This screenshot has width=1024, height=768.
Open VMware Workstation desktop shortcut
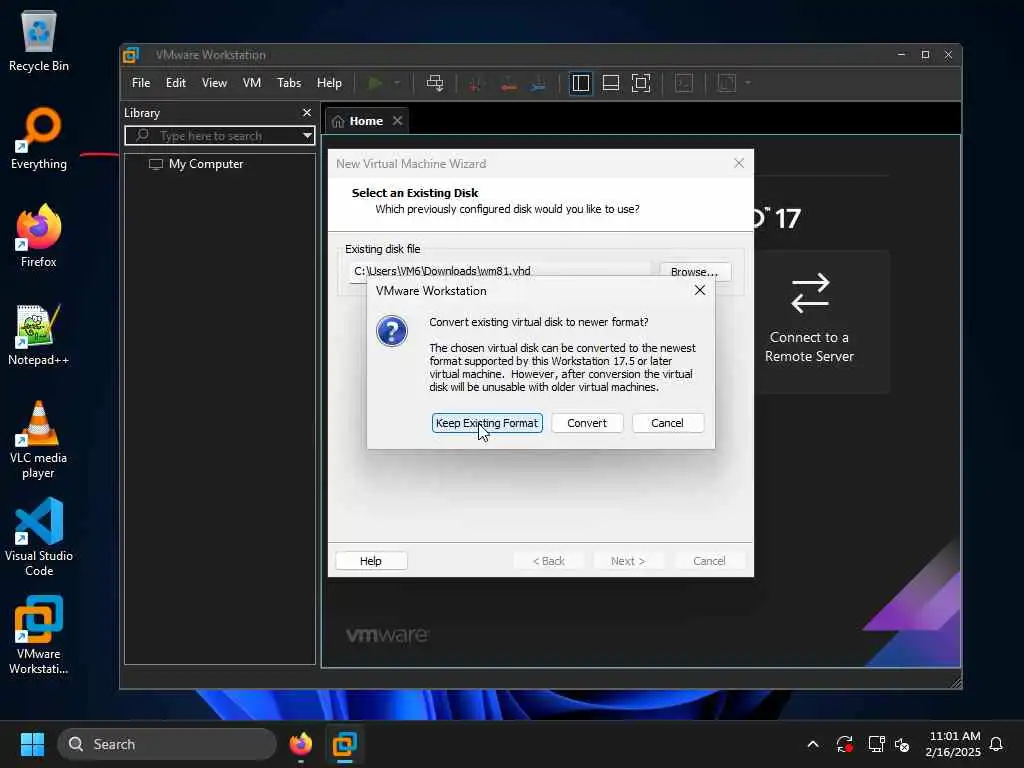coord(39,635)
